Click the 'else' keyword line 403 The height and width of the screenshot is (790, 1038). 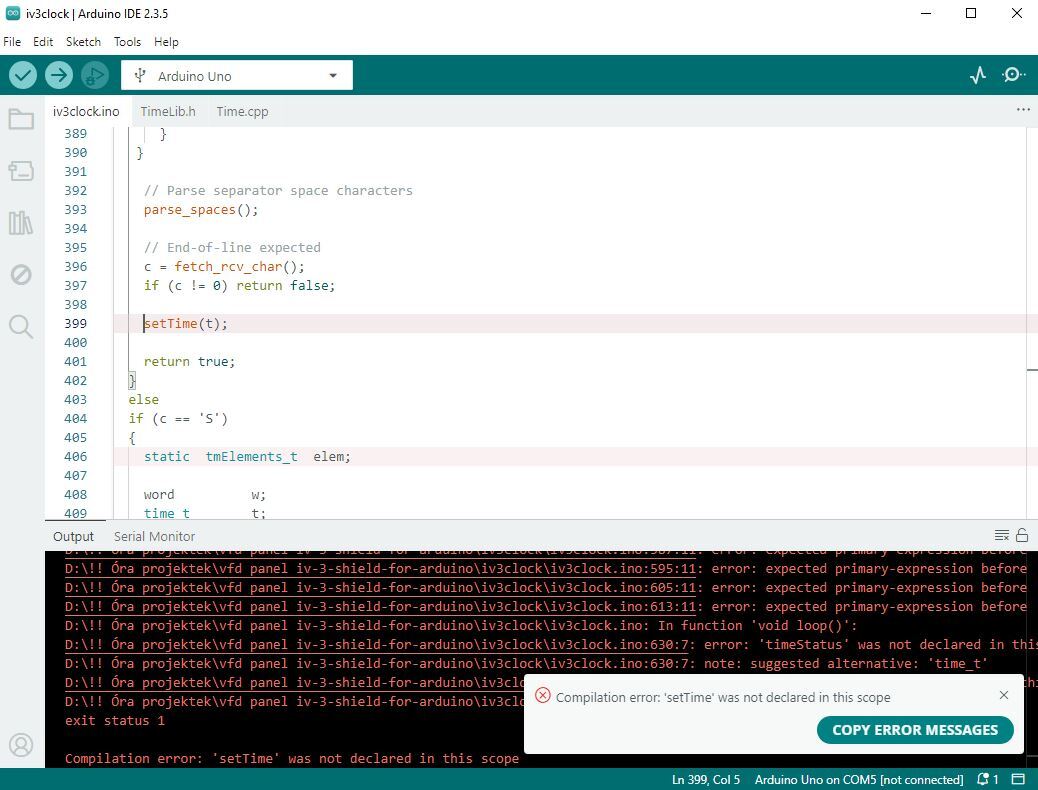(144, 400)
